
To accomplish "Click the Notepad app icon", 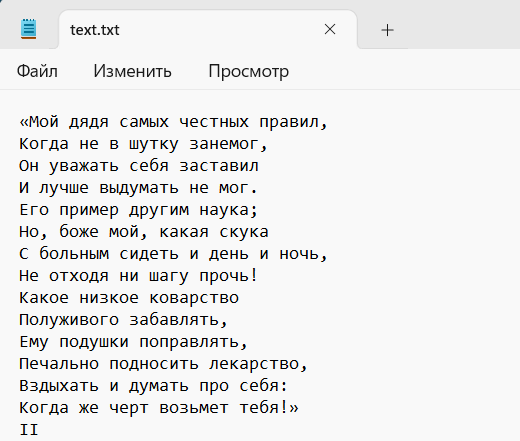I will [x=28, y=29].
